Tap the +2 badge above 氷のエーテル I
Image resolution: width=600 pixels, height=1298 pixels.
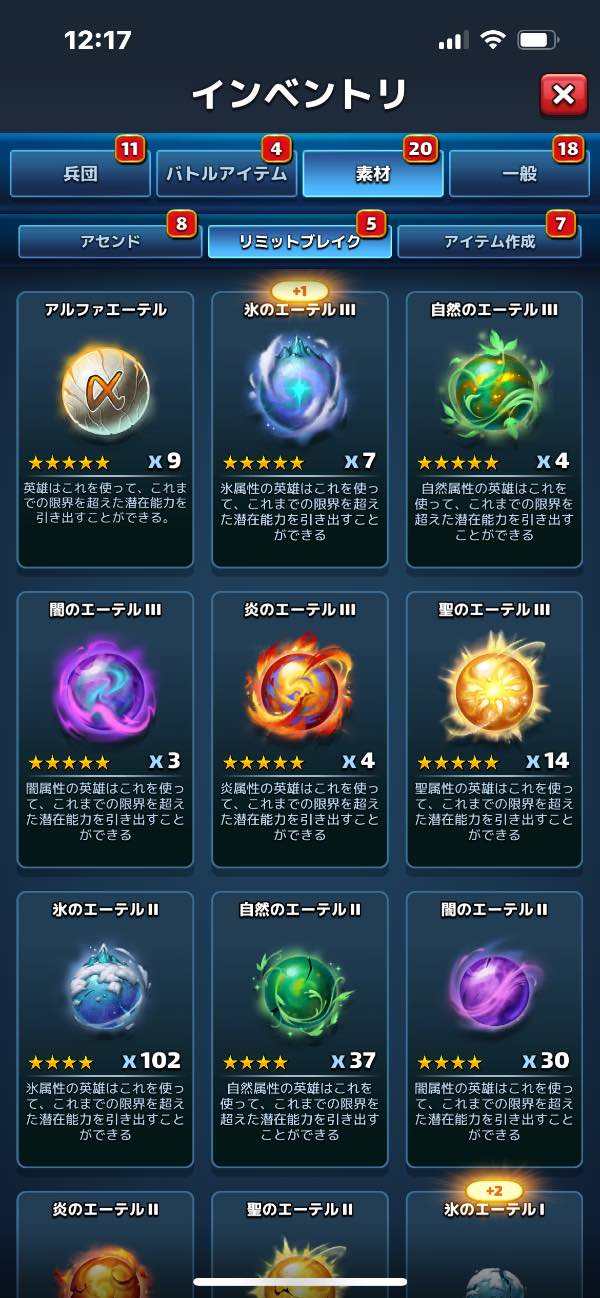494,1191
